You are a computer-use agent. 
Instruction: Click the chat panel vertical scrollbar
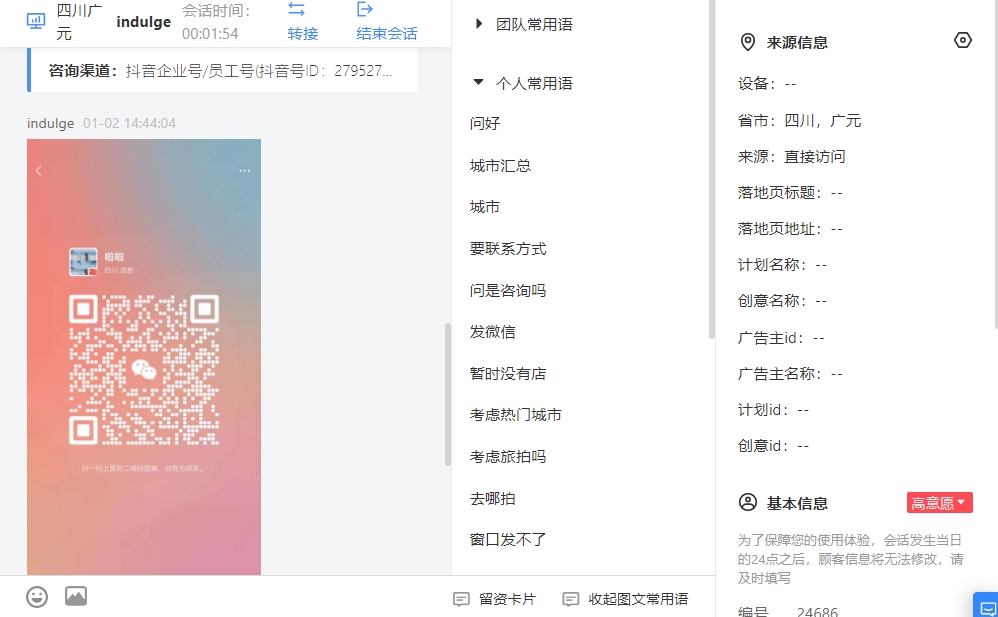tap(447, 395)
